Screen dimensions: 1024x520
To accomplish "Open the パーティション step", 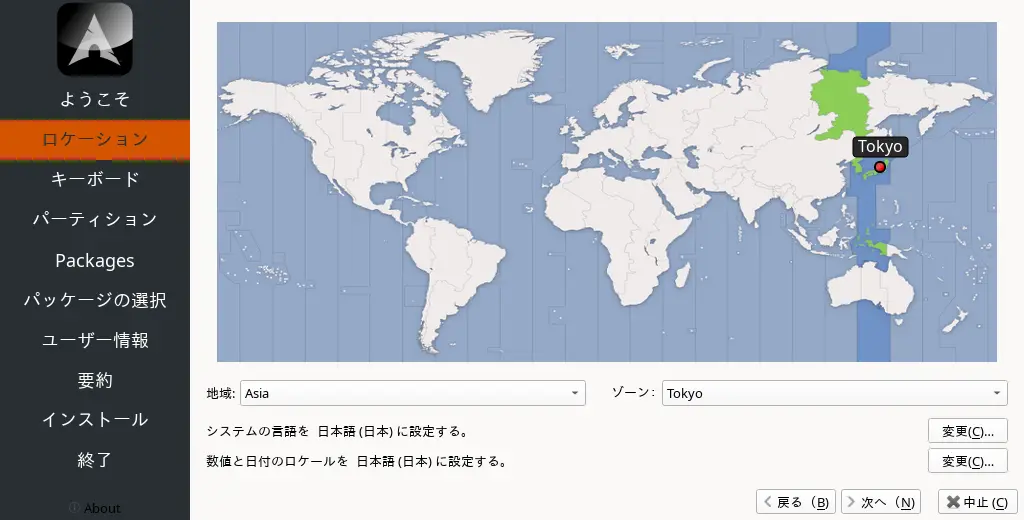I will (x=95, y=219).
